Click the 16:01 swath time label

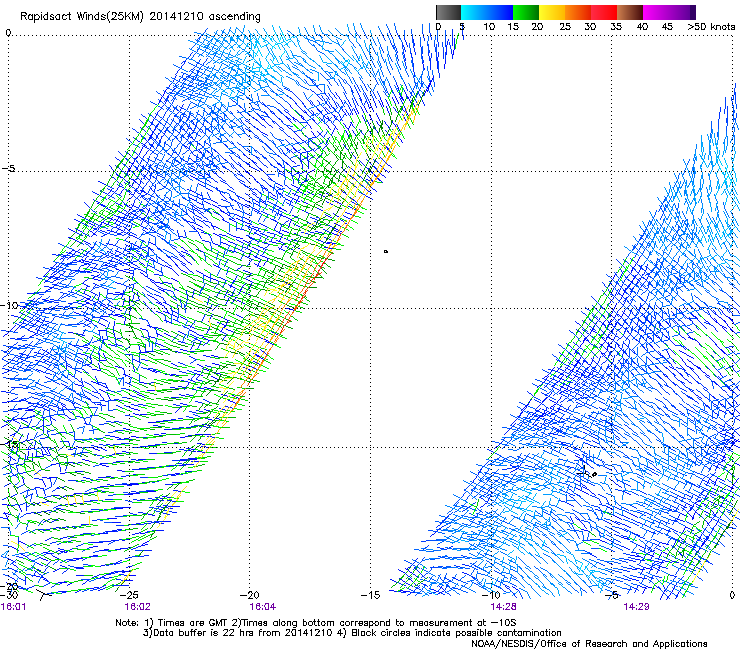[13, 606]
